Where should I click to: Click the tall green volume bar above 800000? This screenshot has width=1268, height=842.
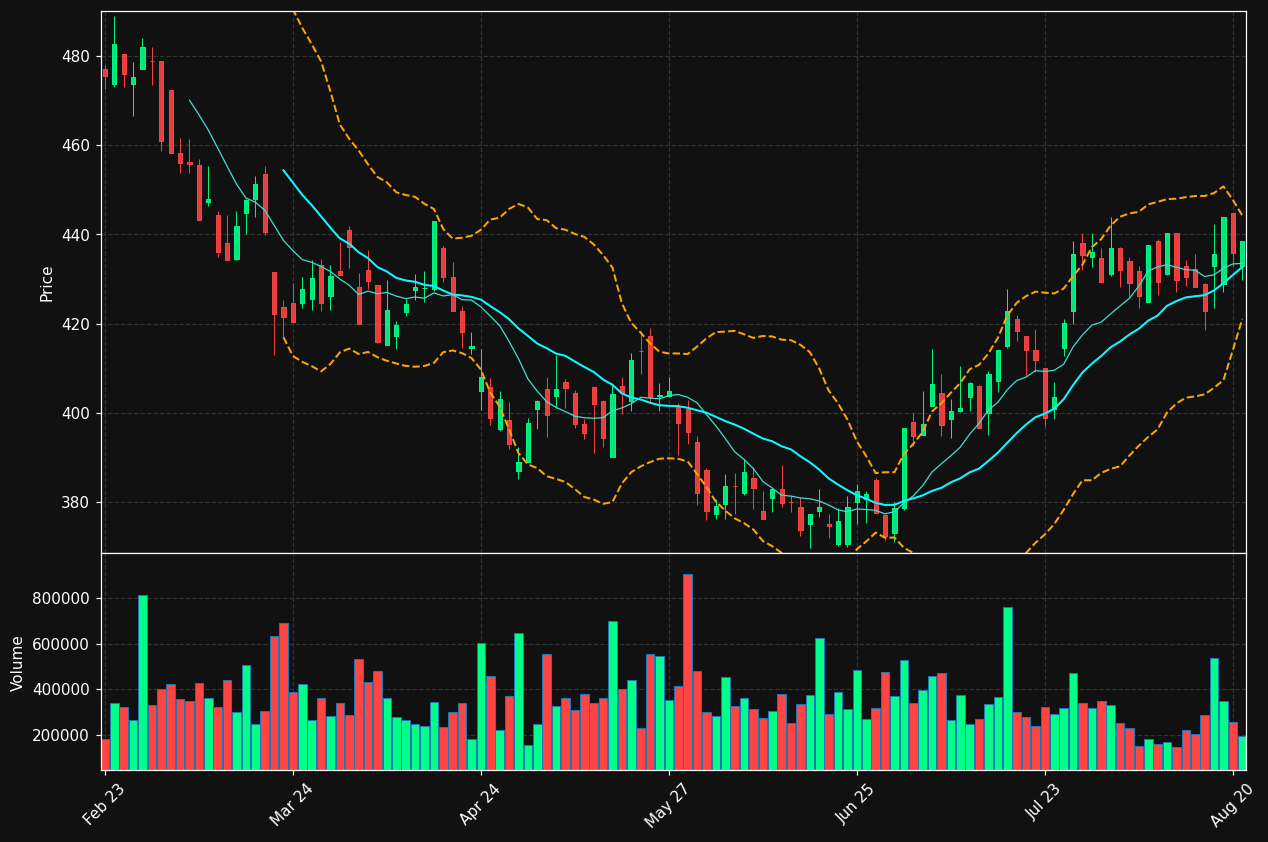coord(143,682)
